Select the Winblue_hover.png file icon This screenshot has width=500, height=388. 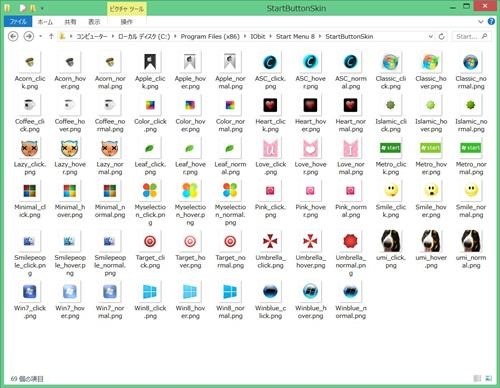pyautogui.click(x=310, y=292)
